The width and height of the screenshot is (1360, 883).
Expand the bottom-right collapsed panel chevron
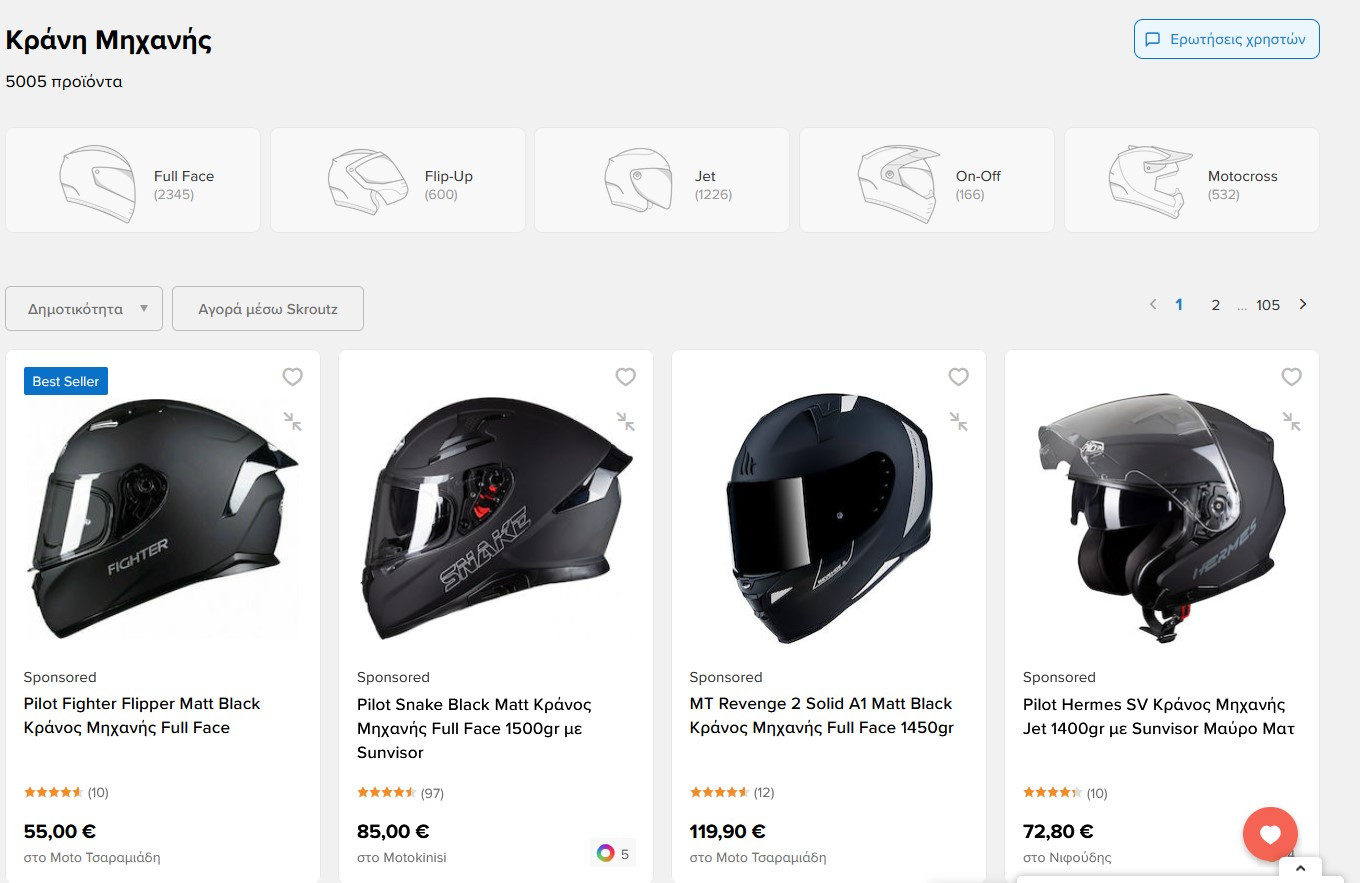[1300, 869]
